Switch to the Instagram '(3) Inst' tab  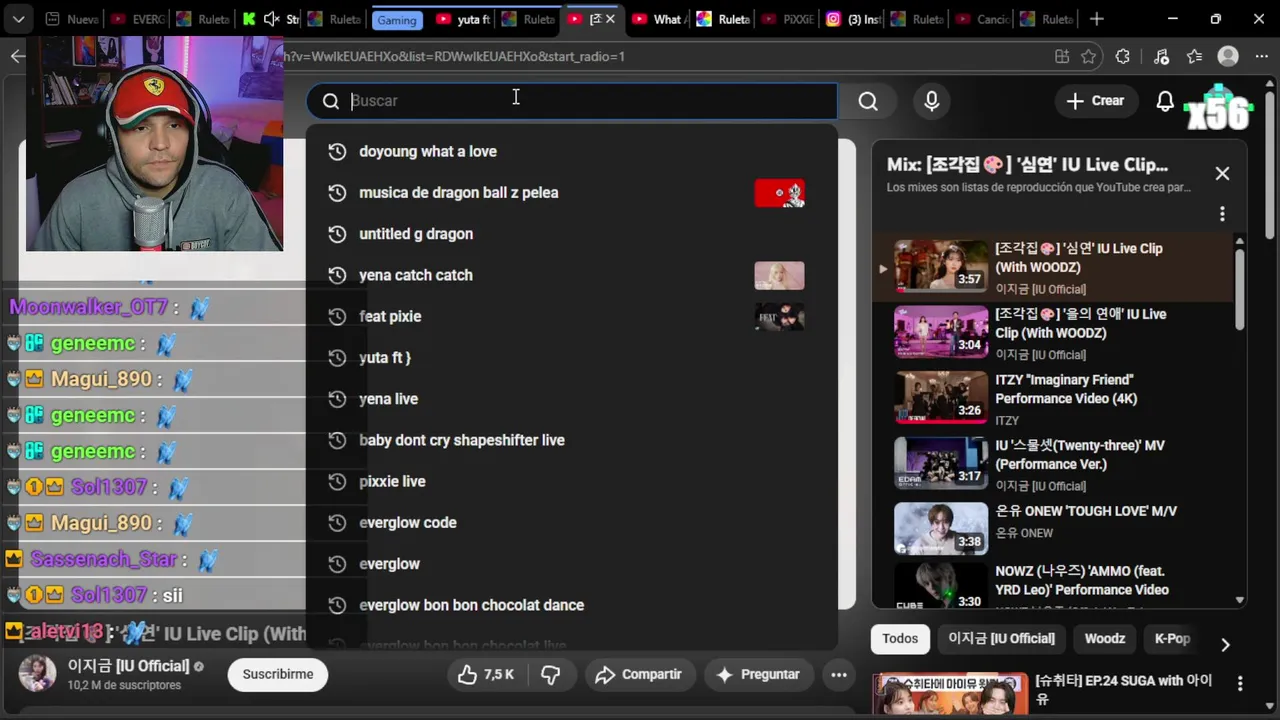tap(852, 19)
